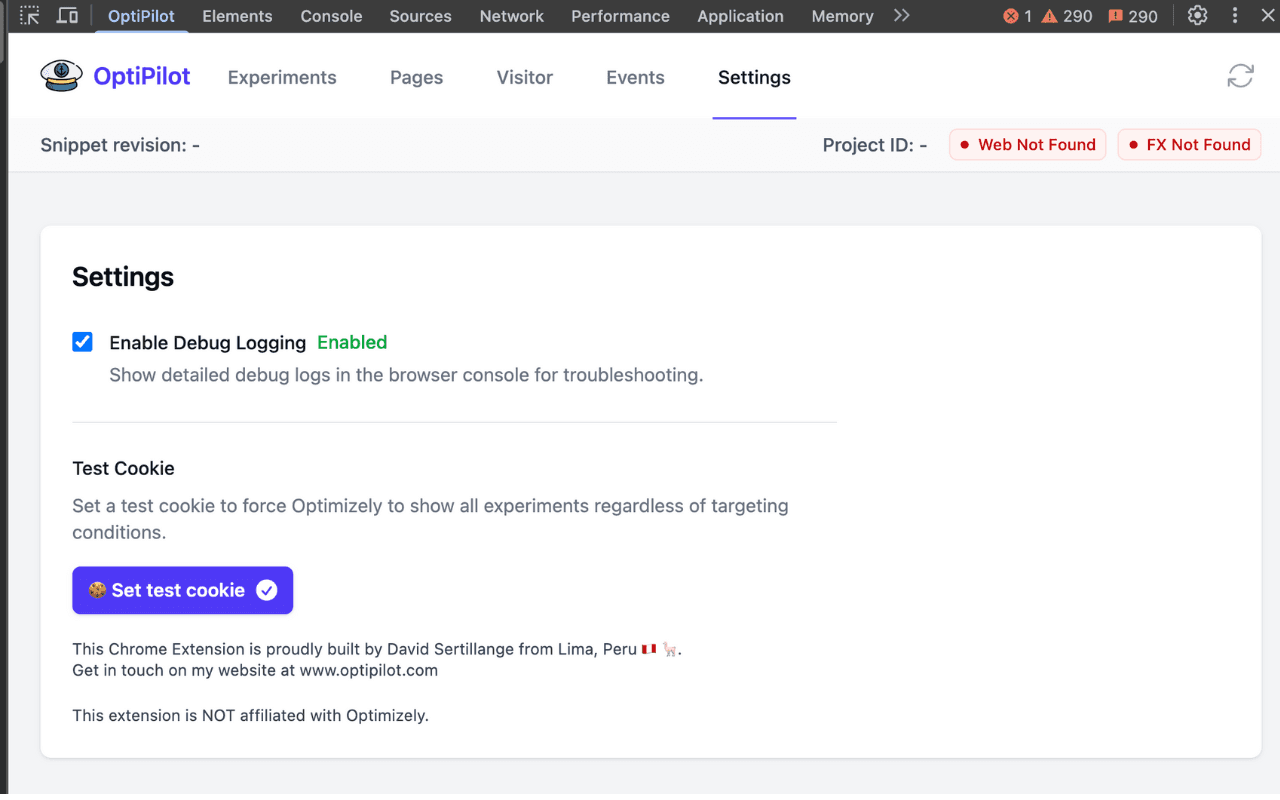Close DevTools with the X icon
Viewport: 1280px width, 800px height.
pyautogui.click(x=1270, y=16)
